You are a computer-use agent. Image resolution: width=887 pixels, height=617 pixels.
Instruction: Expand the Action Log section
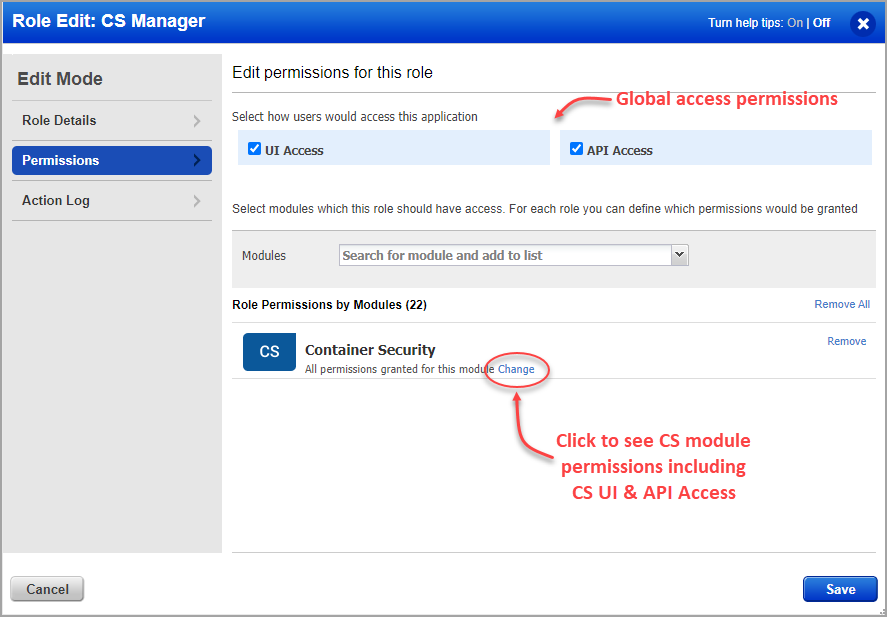(111, 200)
